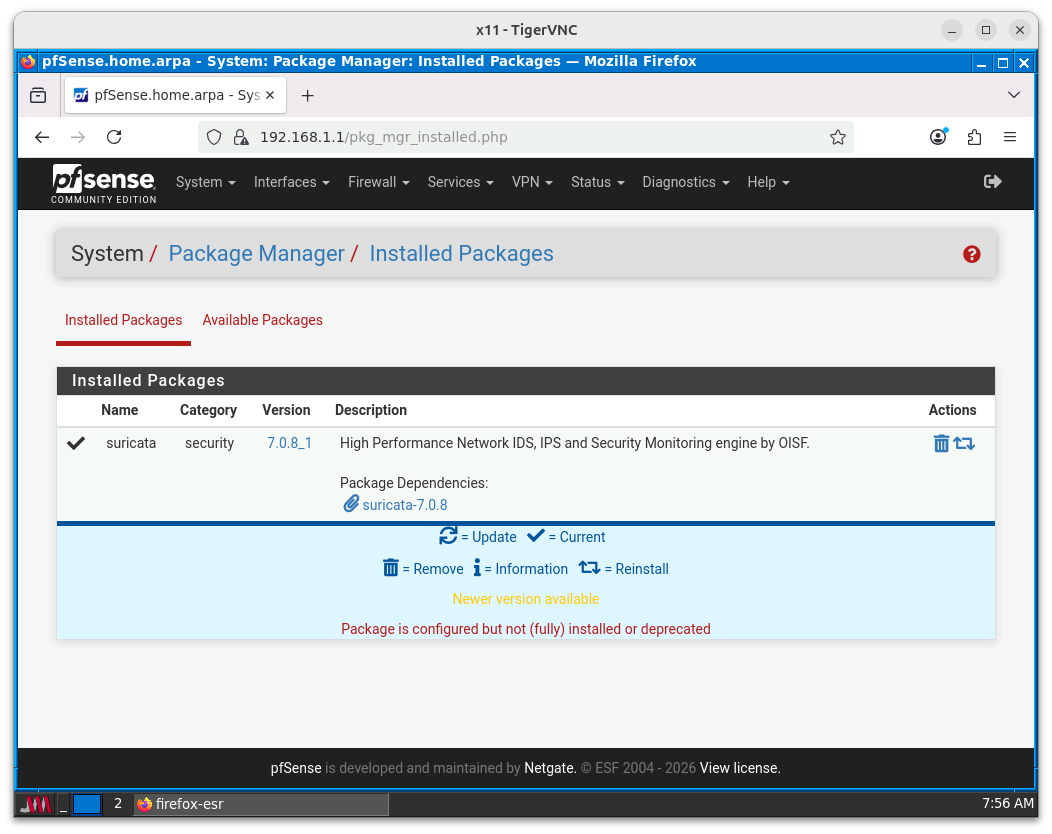Switch to the Installed Packages tab
This screenshot has height=834, width=1052.
[123, 321]
